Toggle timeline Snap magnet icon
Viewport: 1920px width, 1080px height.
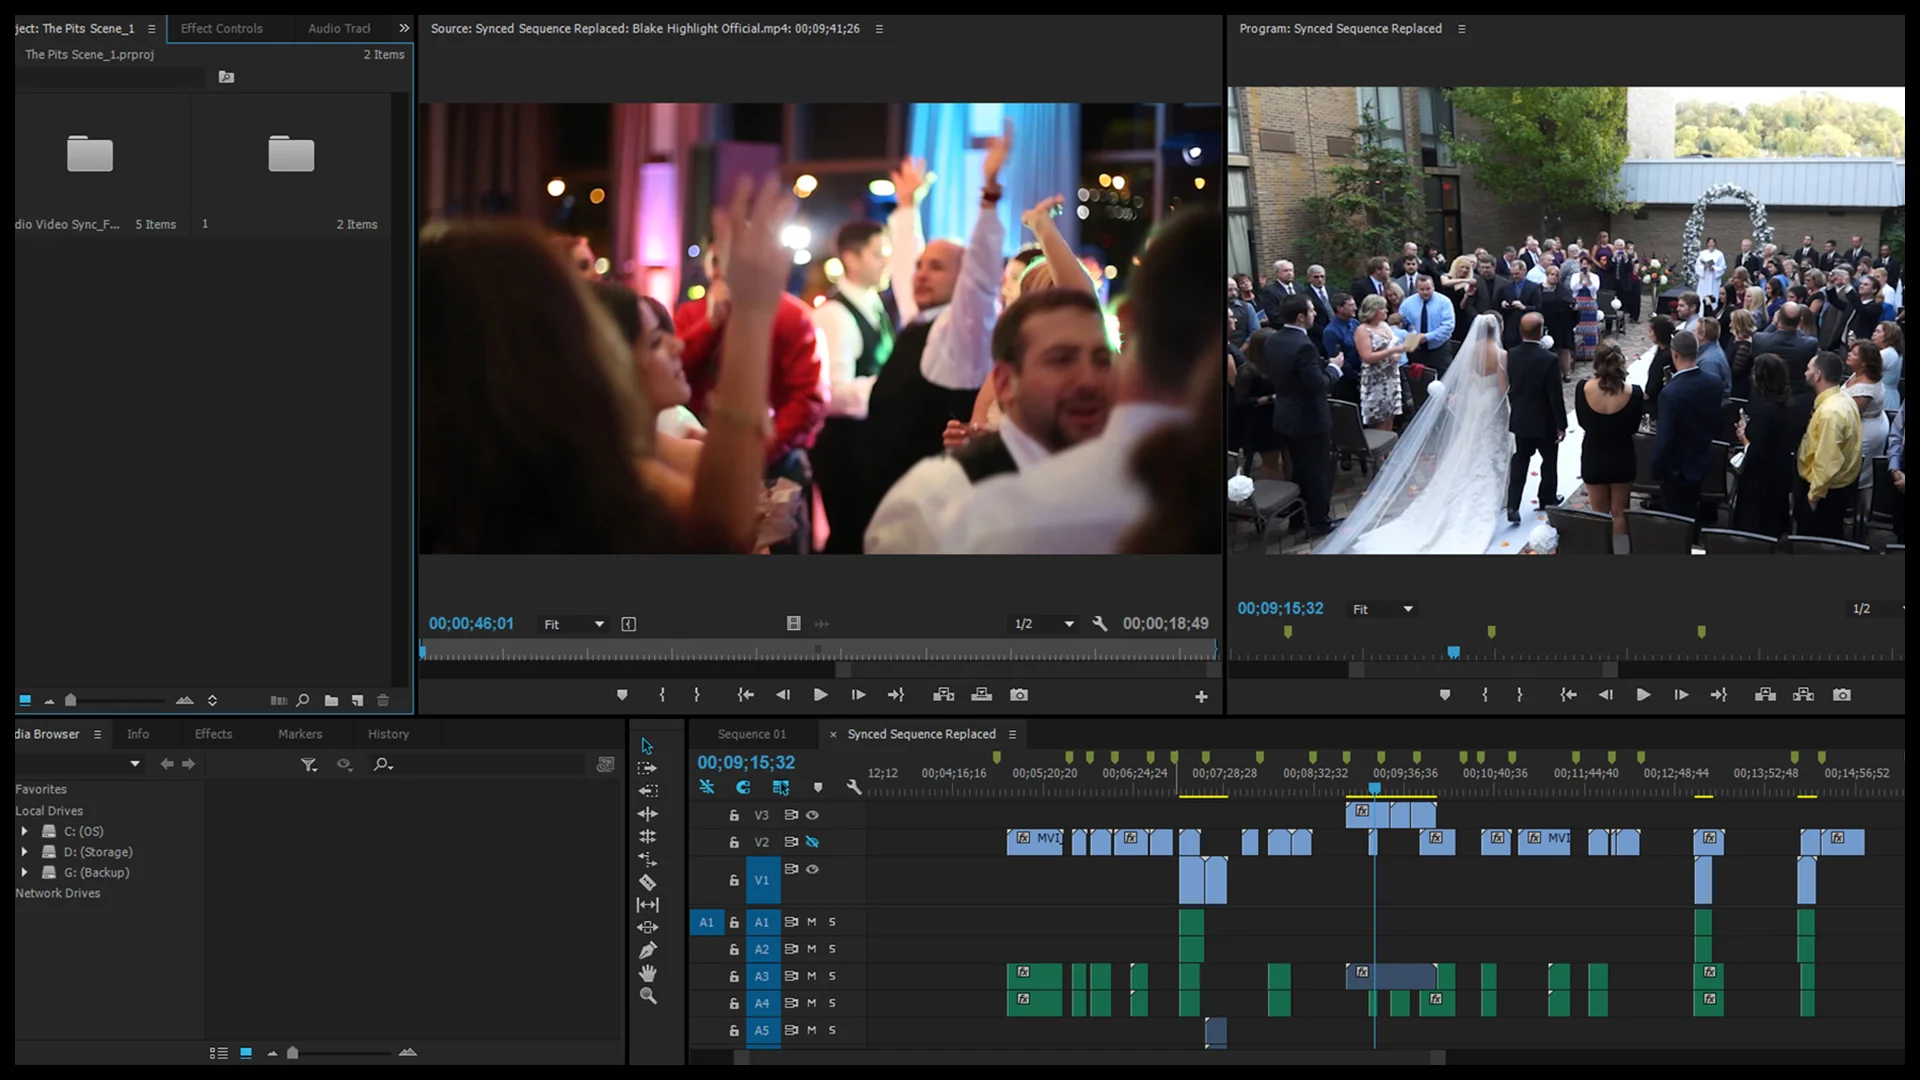743,788
